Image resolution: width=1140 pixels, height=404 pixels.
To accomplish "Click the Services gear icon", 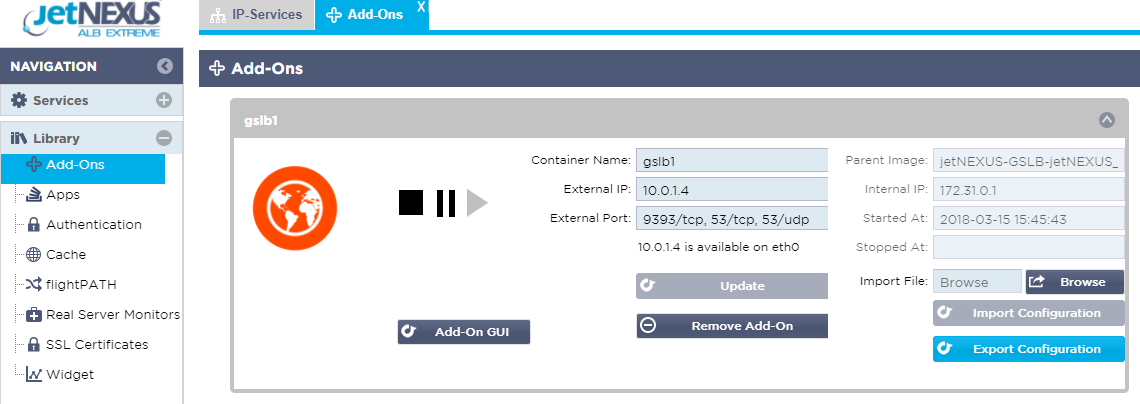I will 19,100.
